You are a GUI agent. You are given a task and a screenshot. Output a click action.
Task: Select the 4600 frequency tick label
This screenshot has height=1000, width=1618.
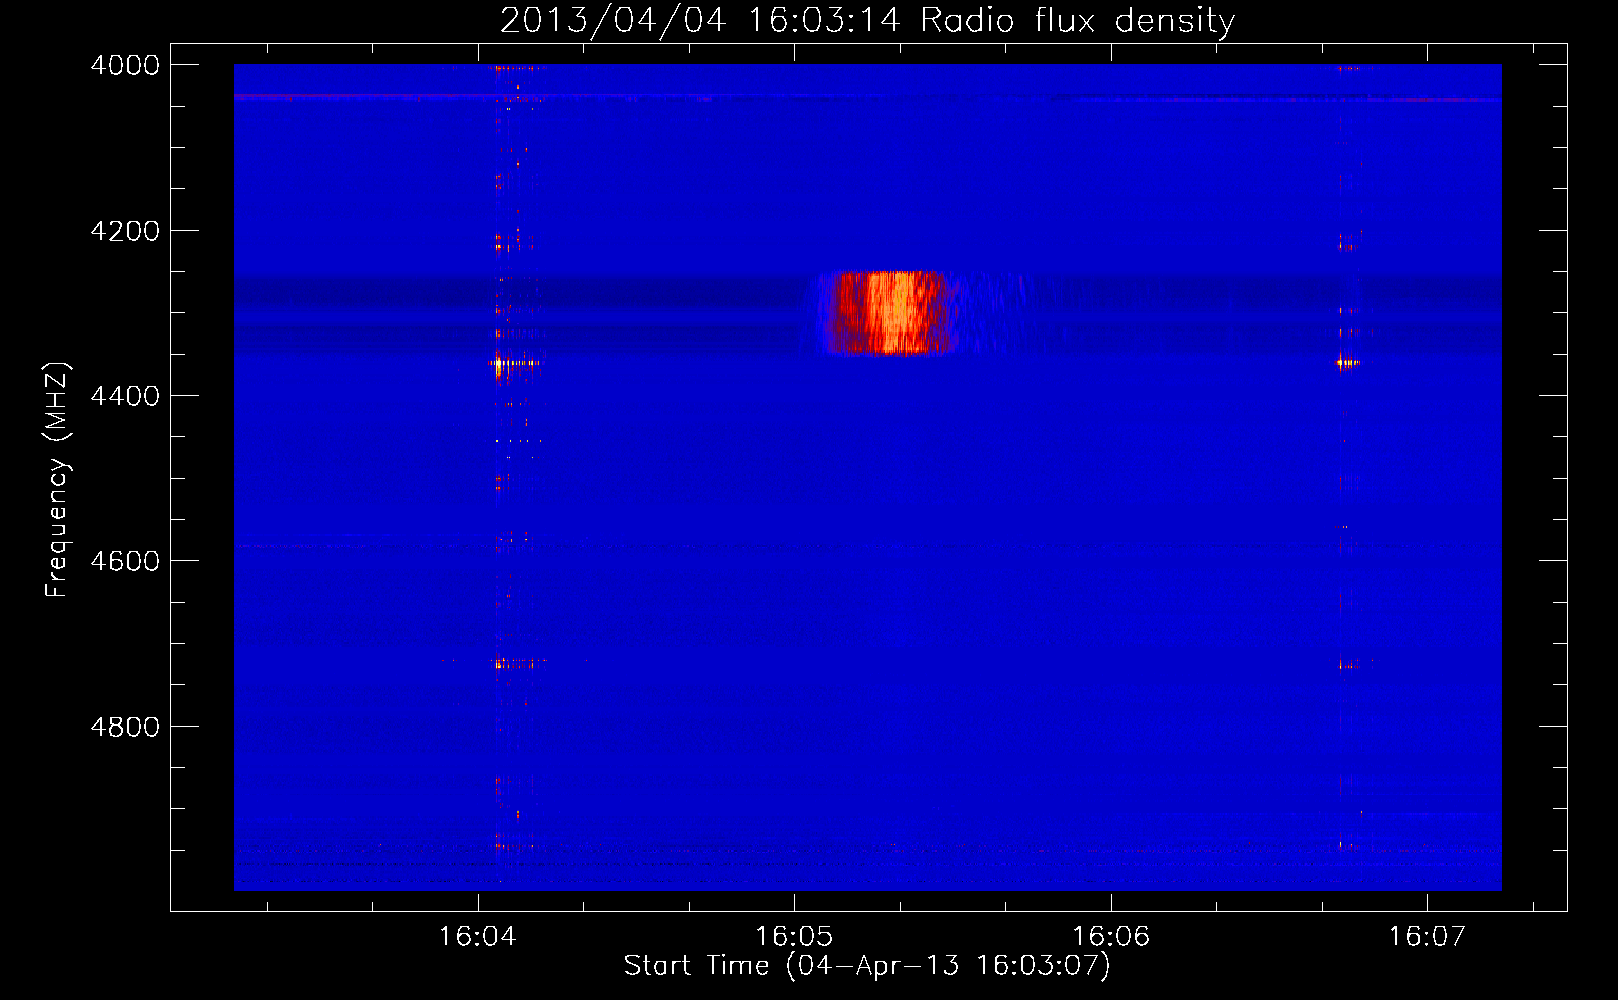125,561
